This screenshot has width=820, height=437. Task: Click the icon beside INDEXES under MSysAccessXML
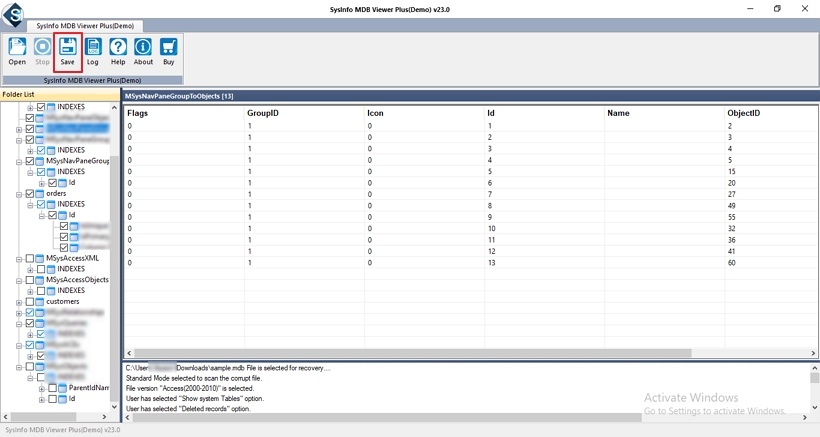click(51, 269)
